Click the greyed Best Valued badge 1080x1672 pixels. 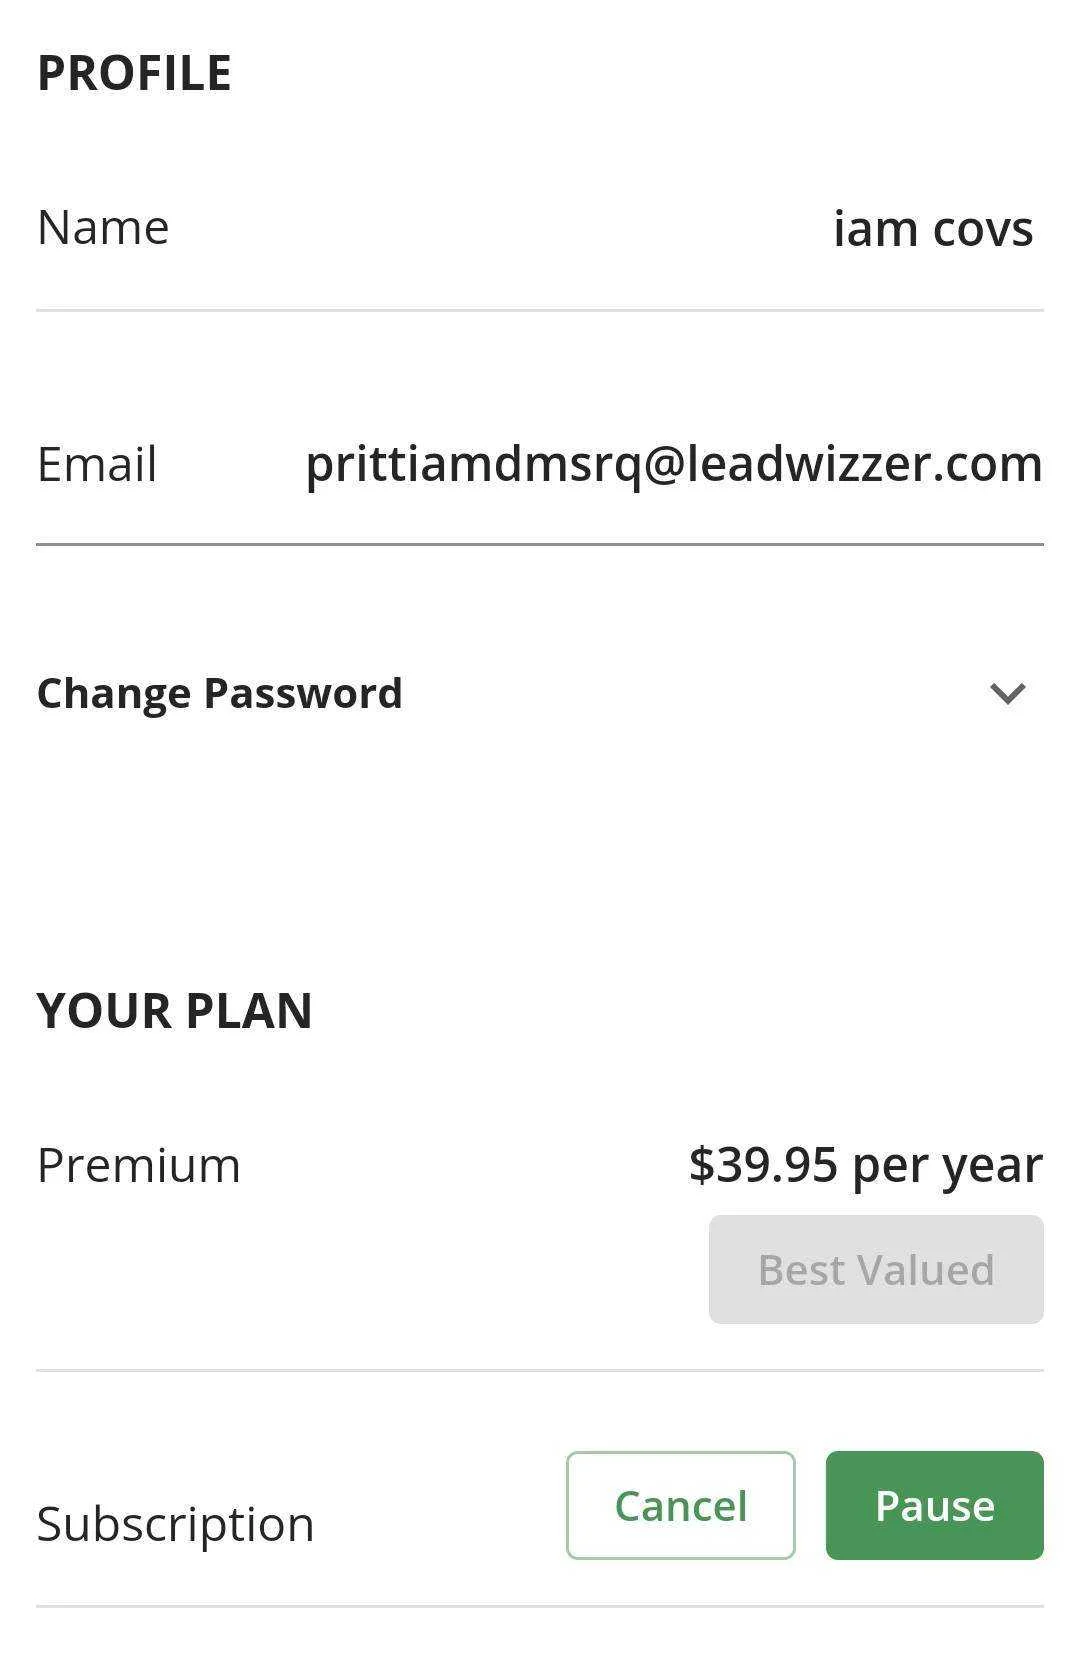click(x=876, y=1270)
